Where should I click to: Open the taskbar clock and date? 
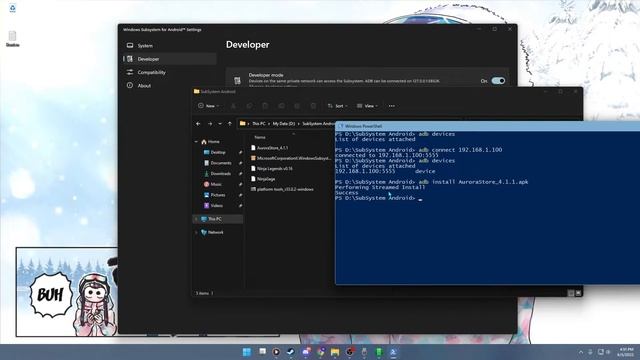click(x=626, y=352)
